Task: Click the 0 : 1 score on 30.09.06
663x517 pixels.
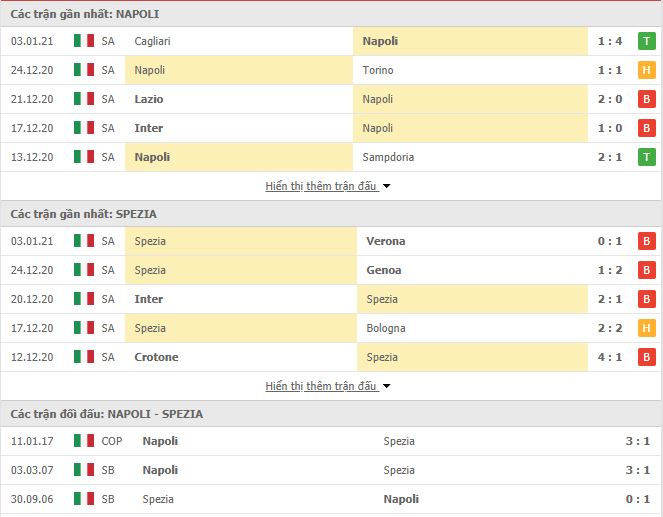Action: click(x=638, y=499)
